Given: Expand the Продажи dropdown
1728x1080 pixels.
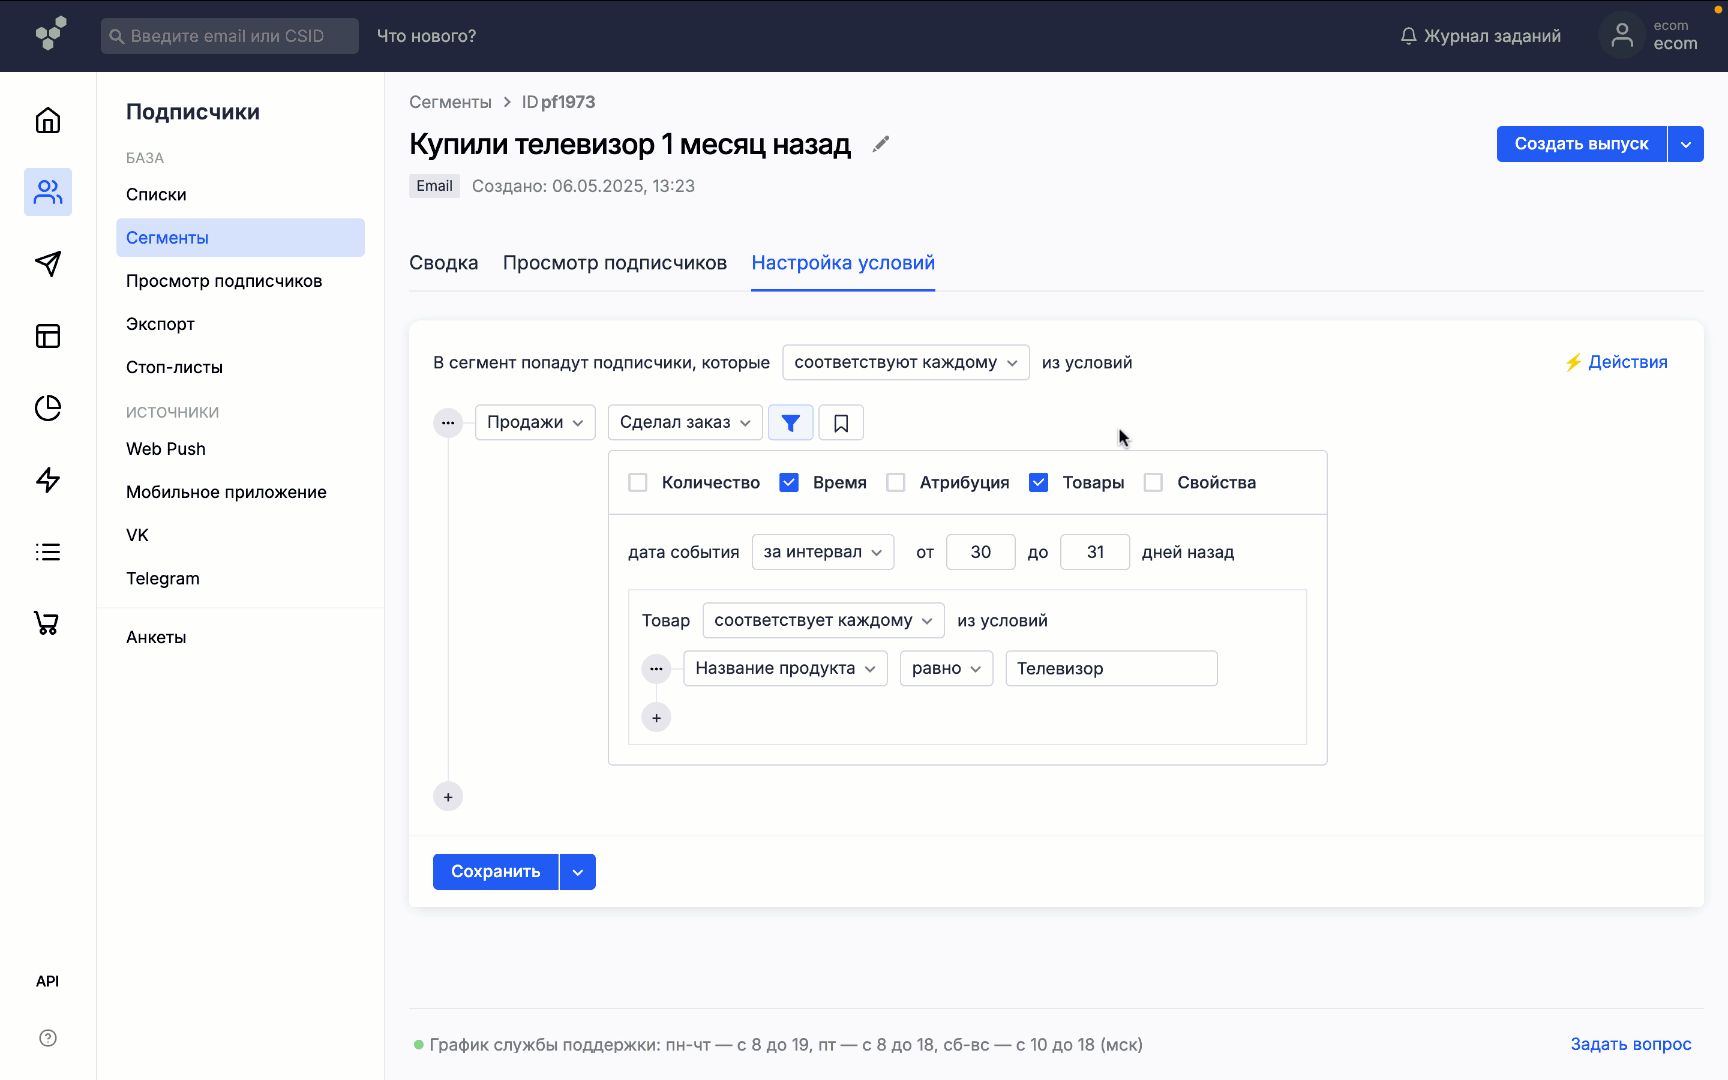Looking at the screenshot, I should tap(535, 423).
